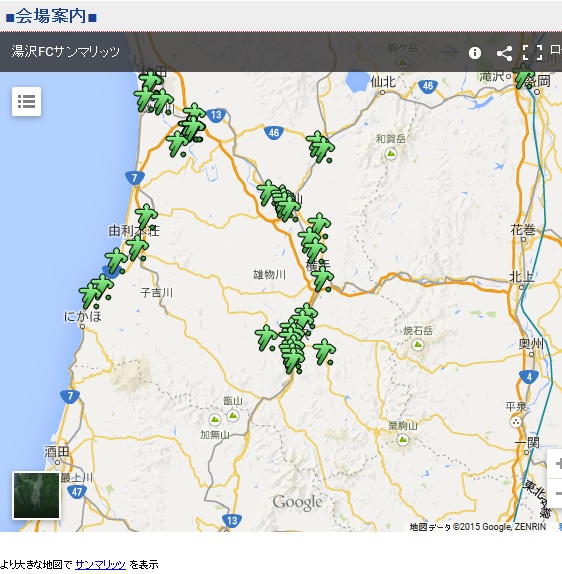Screen dimensions: 562x574
Task: Open the map in fullscreen view
Action: 532,53
